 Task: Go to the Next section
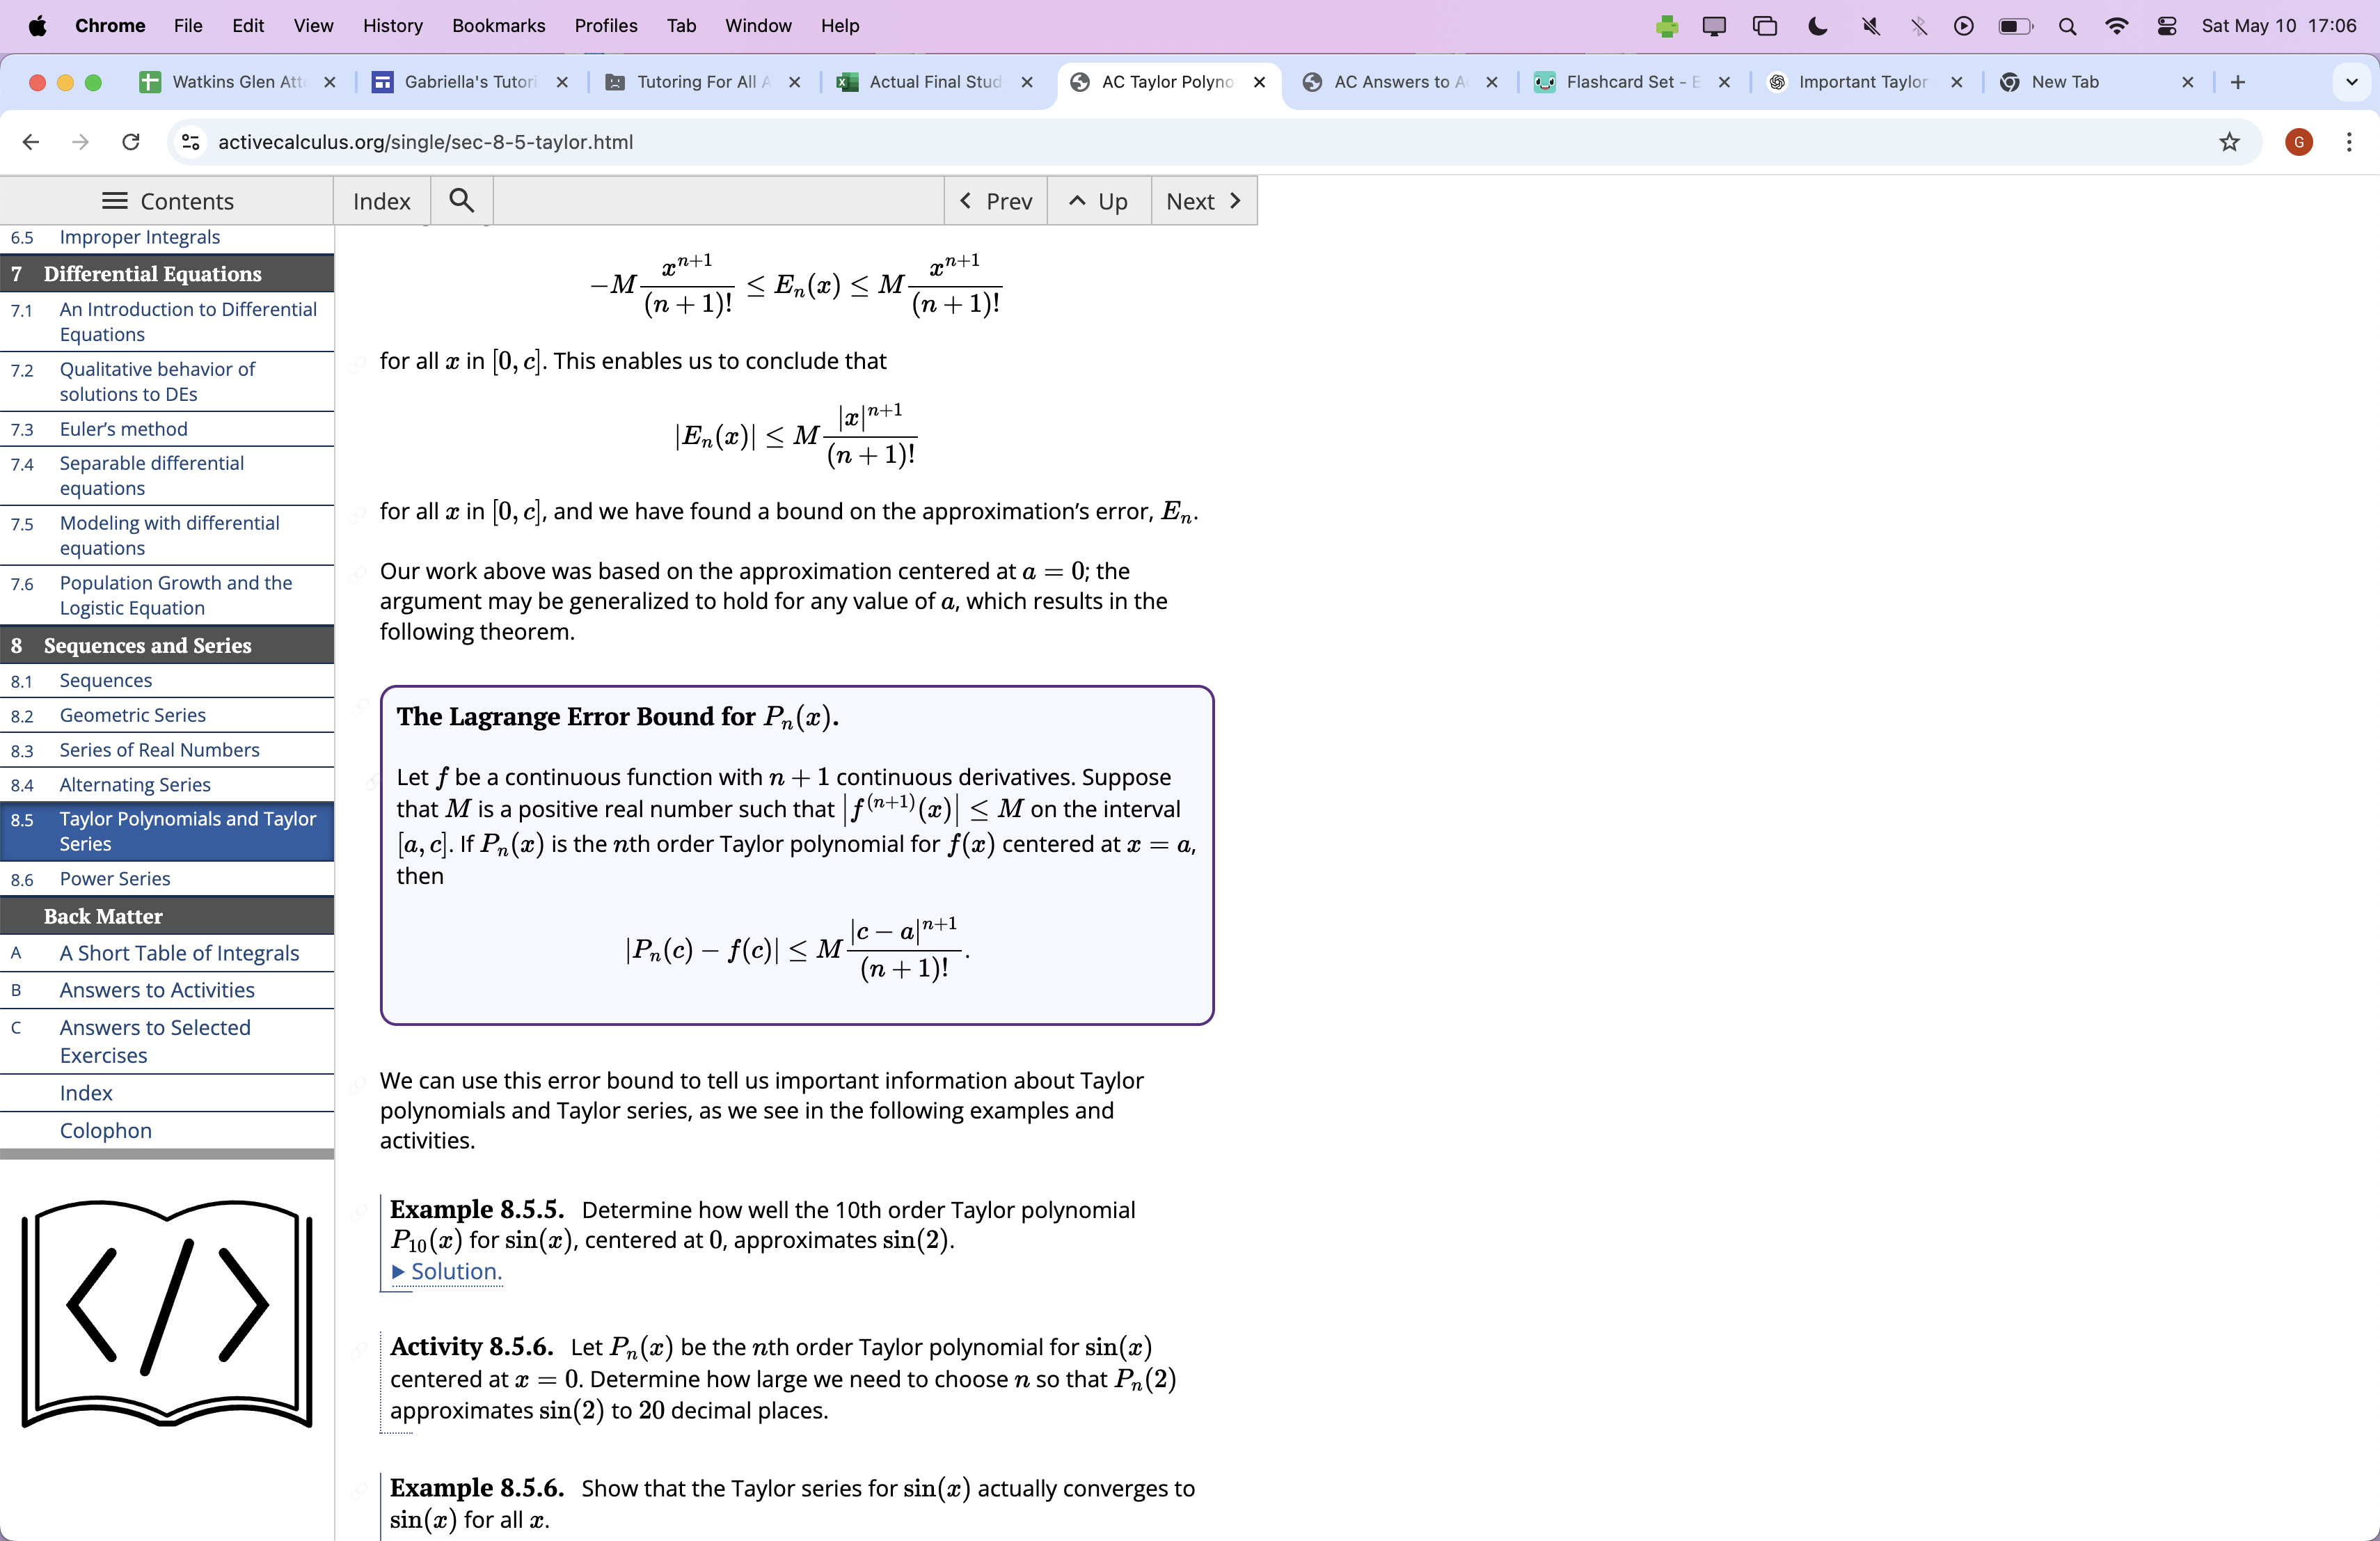(1204, 201)
